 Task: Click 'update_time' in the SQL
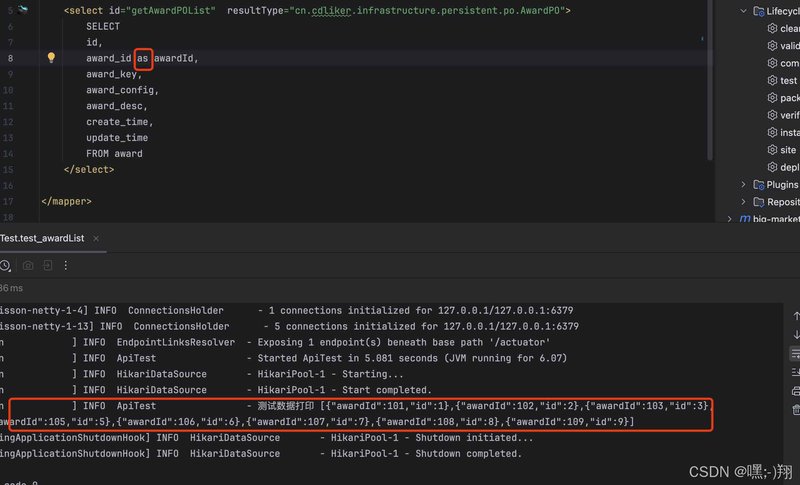click(117, 138)
